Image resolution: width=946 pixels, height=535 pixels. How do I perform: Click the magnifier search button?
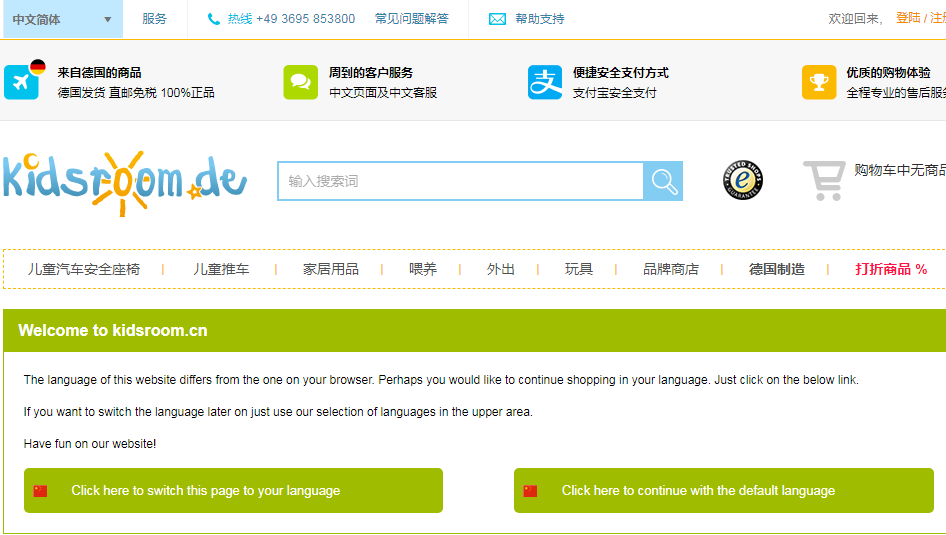[663, 181]
